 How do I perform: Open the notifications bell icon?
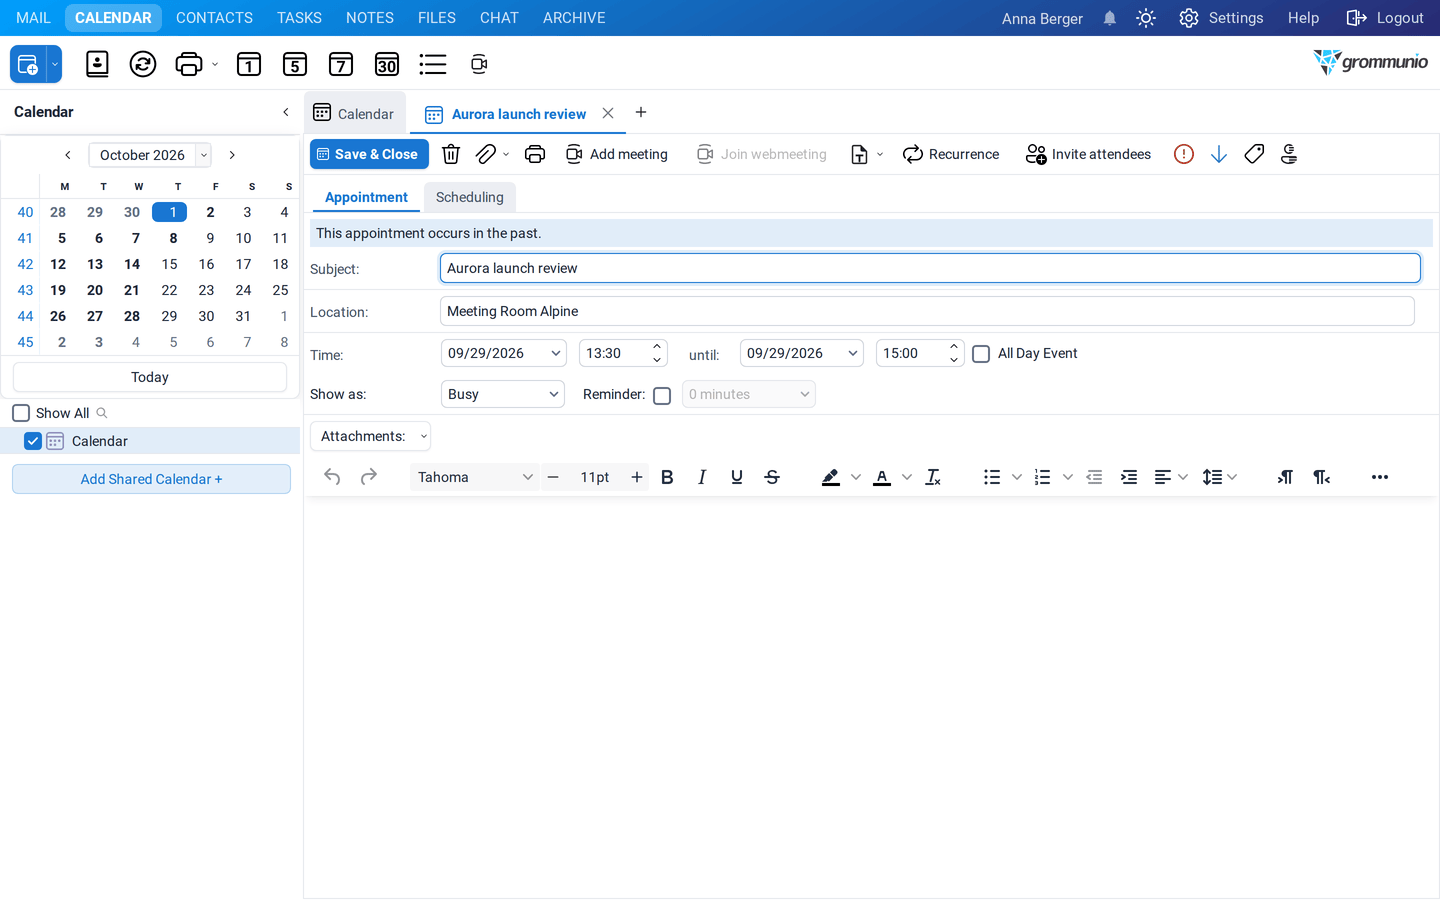click(1110, 18)
